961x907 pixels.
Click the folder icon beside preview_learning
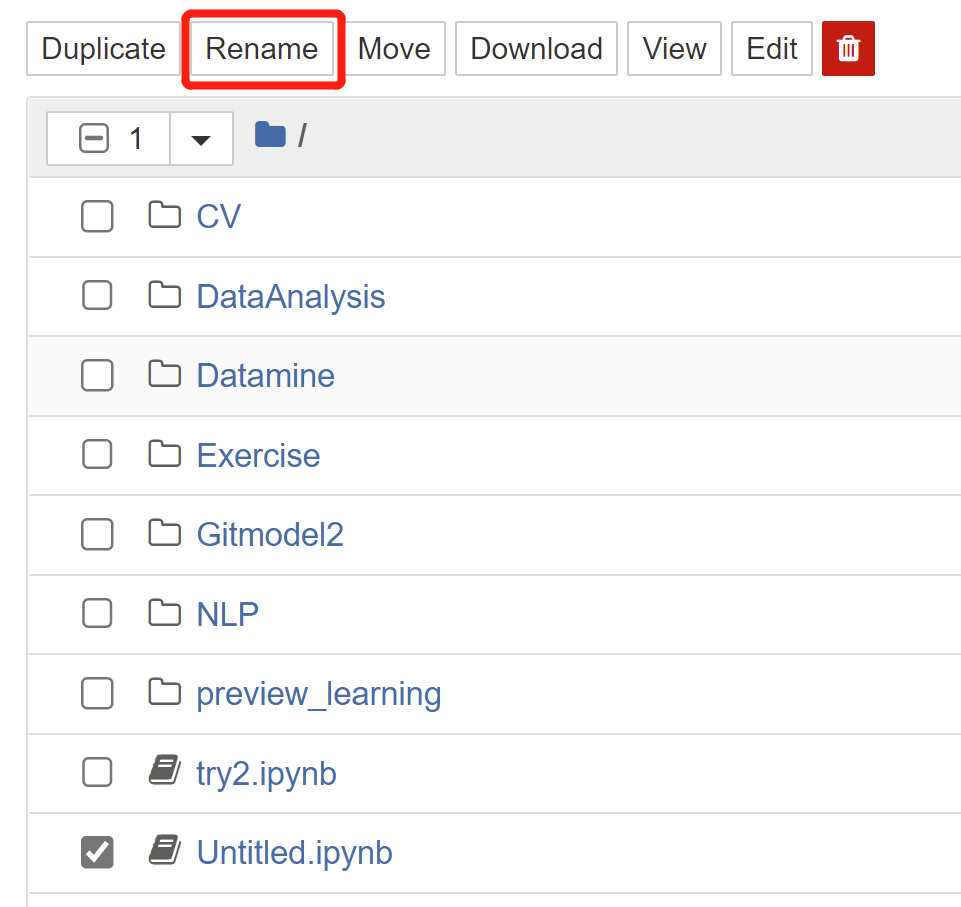click(x=164, y=692)
